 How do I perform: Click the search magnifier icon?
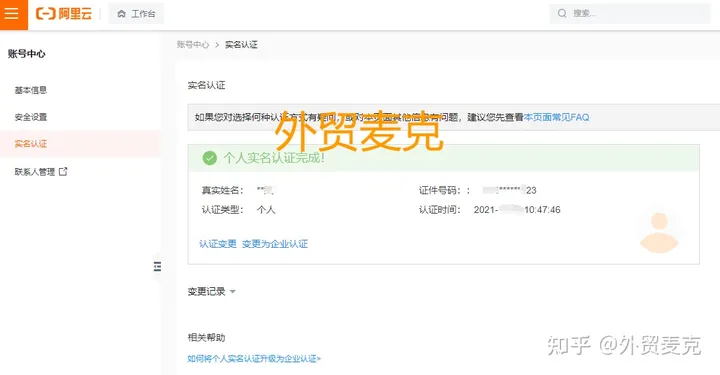click(x=562, y=13)
